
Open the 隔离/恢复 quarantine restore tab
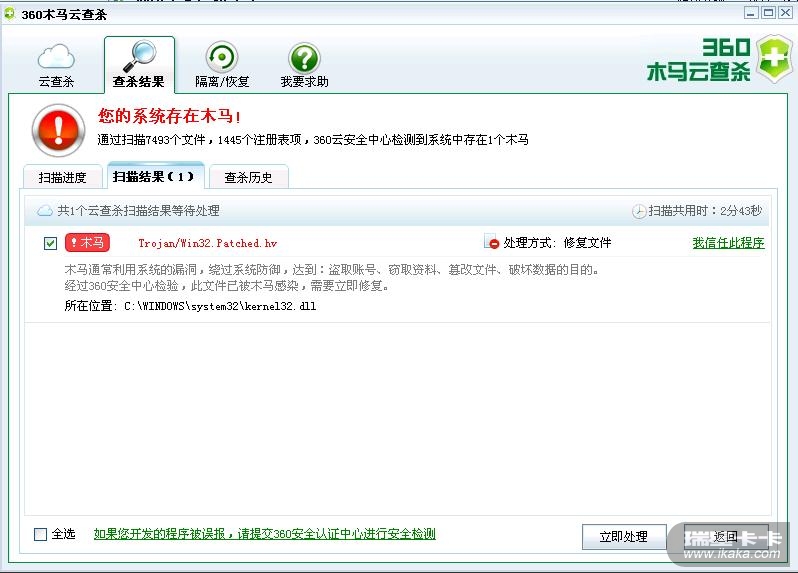point(222,65)
